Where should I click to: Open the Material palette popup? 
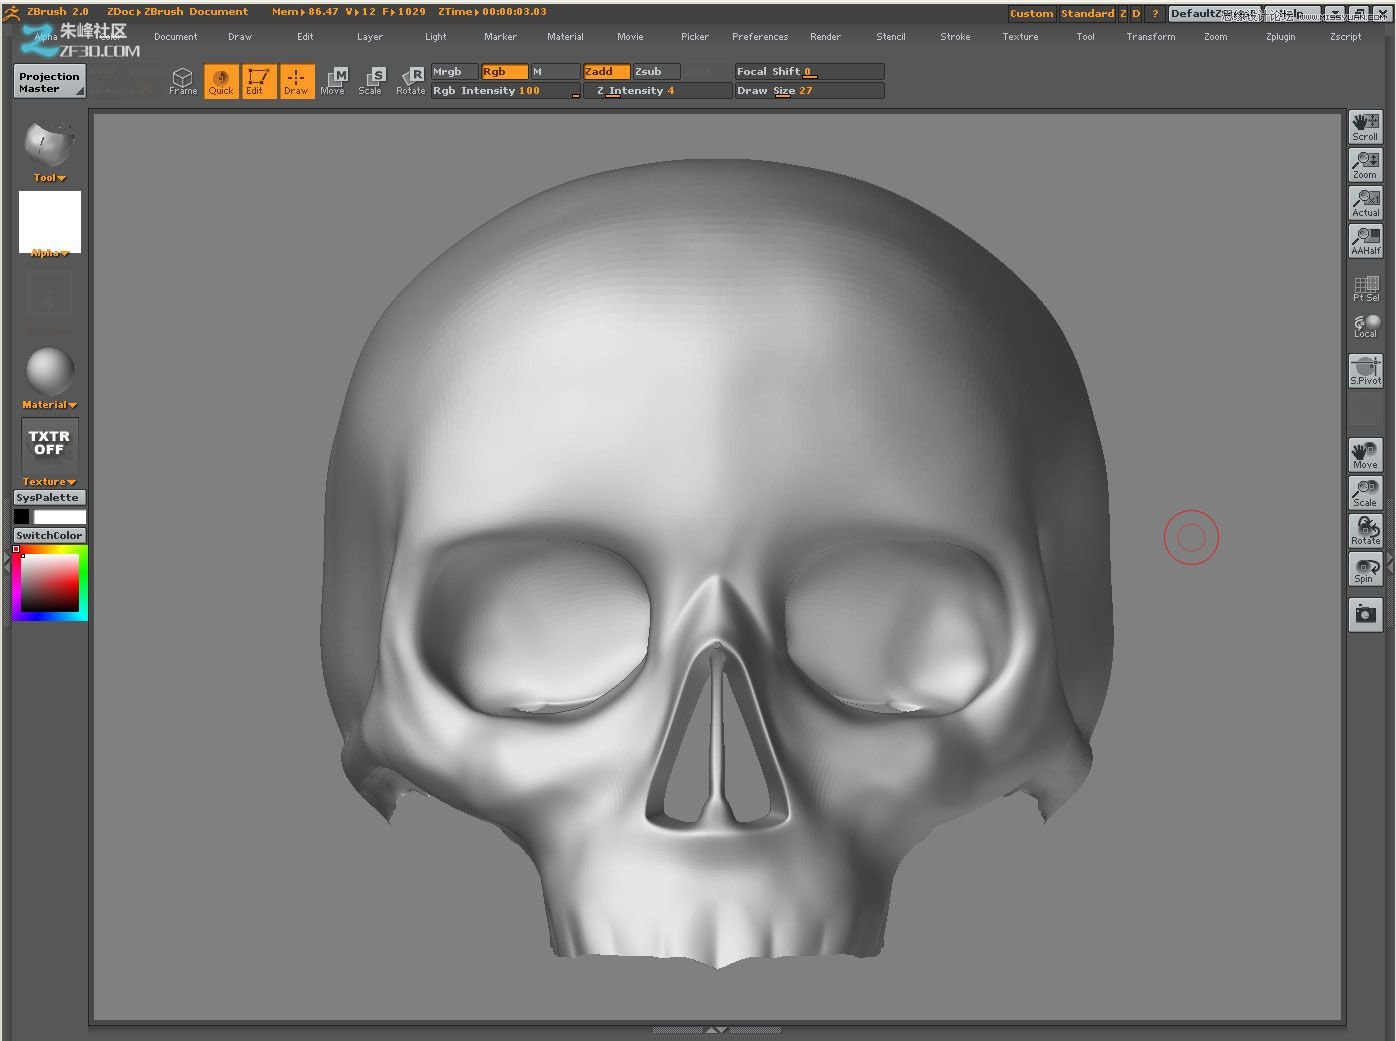48,404
